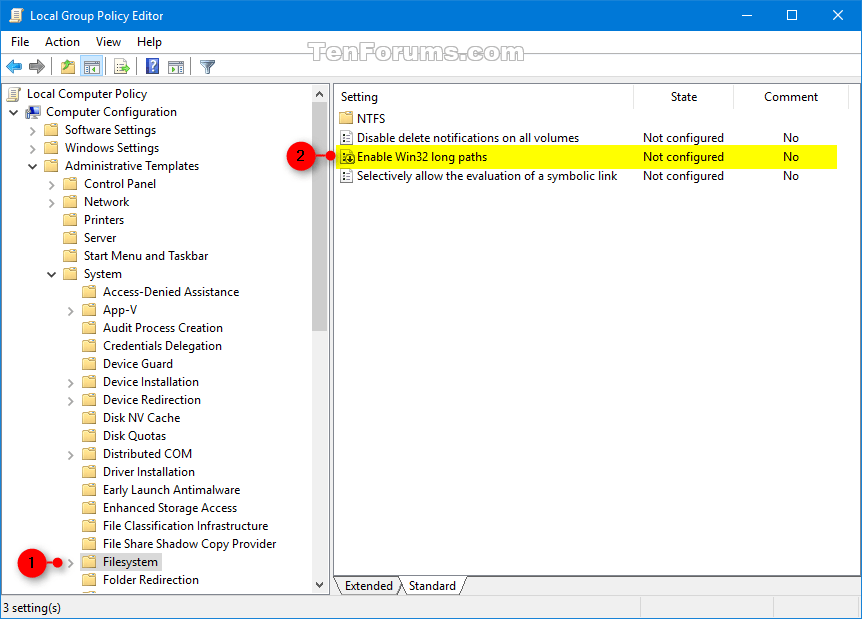
Task: Open the Up one level folder icon
Action: click(66, 66)
